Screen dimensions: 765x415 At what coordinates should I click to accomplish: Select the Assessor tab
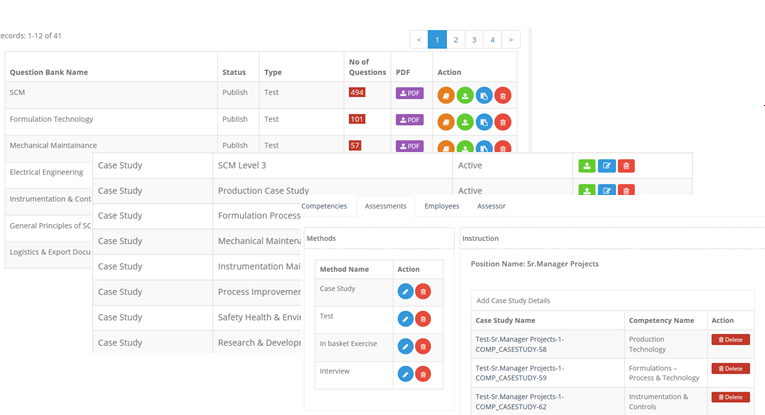[491, 206]
